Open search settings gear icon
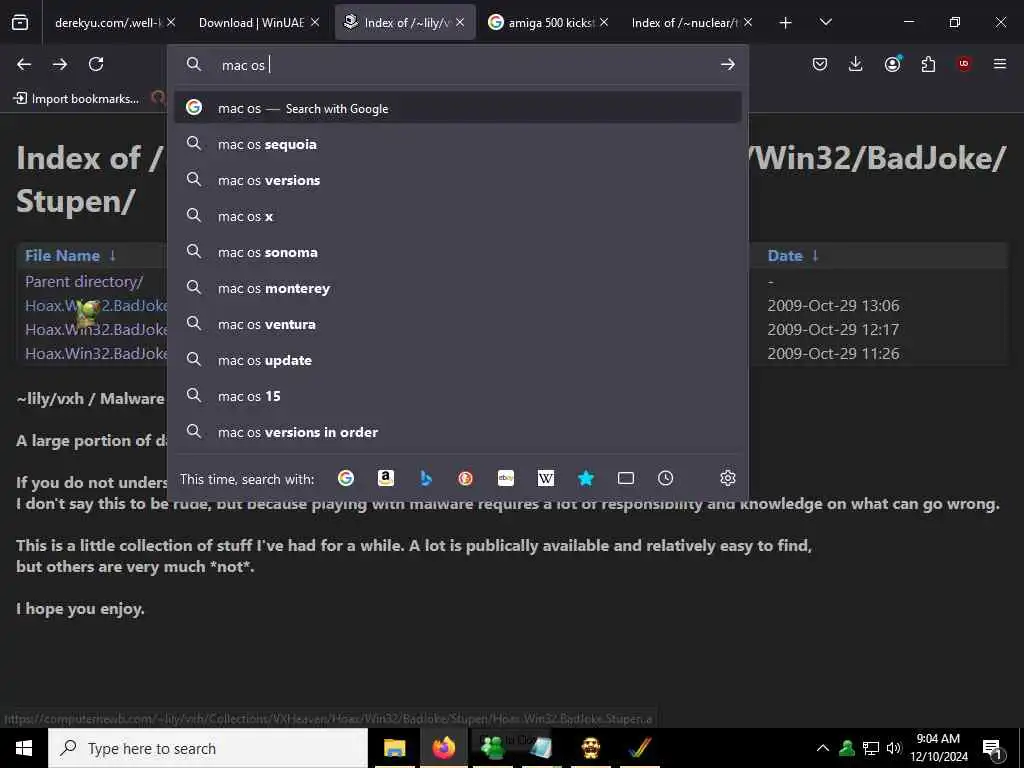 point(728,479)
